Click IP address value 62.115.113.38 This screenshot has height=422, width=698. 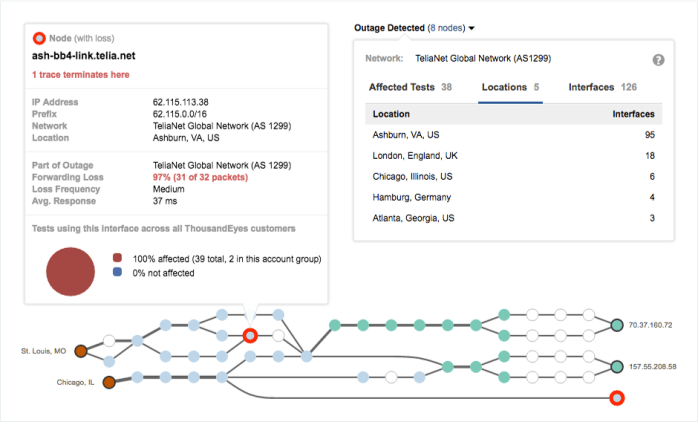pos(181,102)
